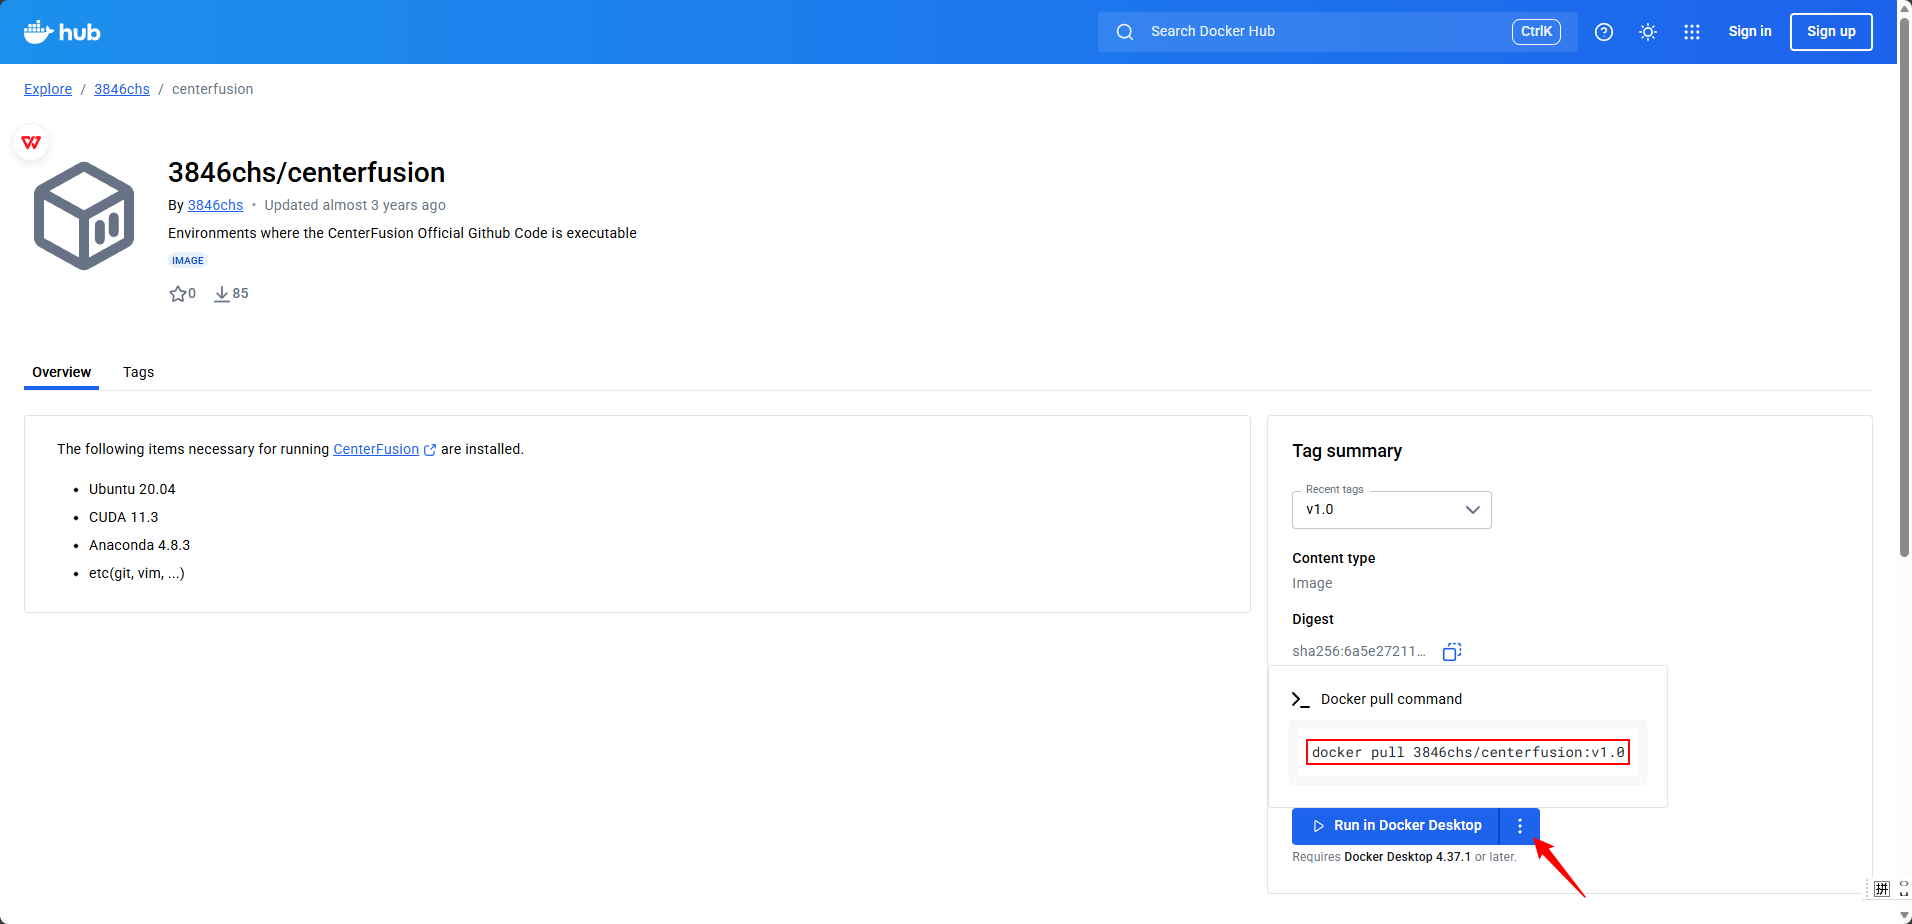Expand the Recent tags v1.0 dropdown

pyautogui.click(x=1391, y=510)
